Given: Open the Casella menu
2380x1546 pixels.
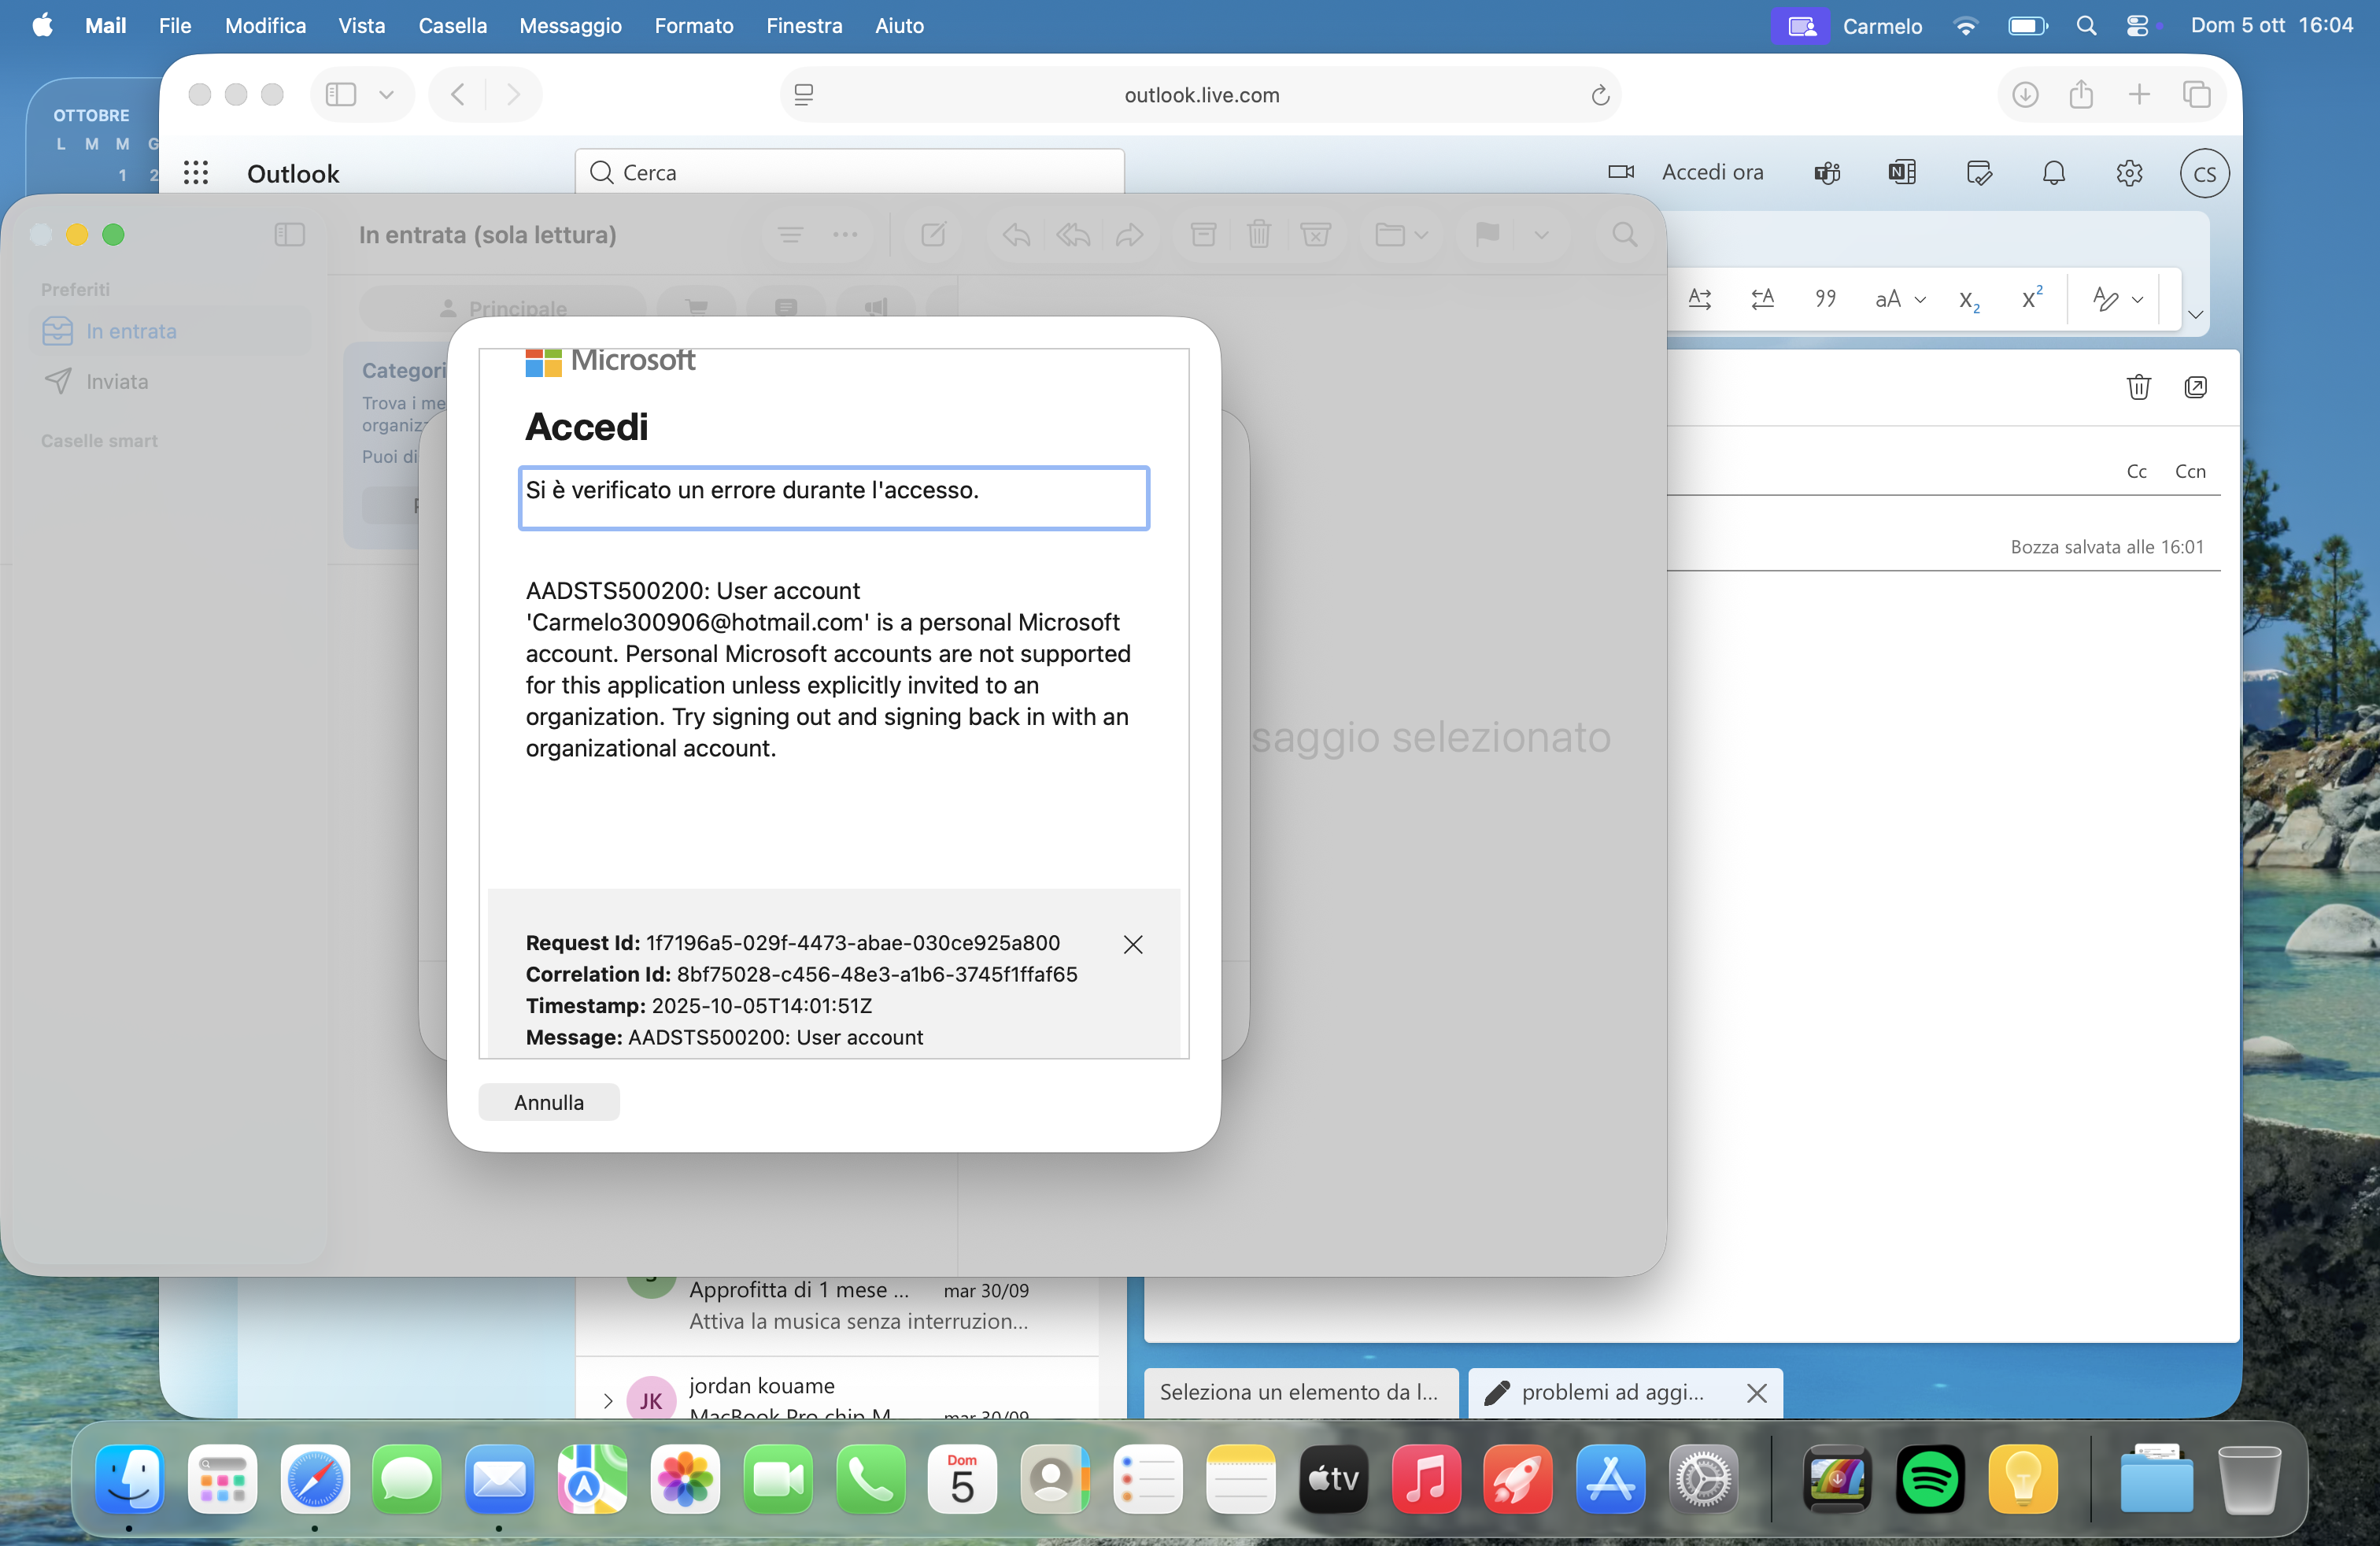Looking at the screenshot, I should tap(452, 25).
